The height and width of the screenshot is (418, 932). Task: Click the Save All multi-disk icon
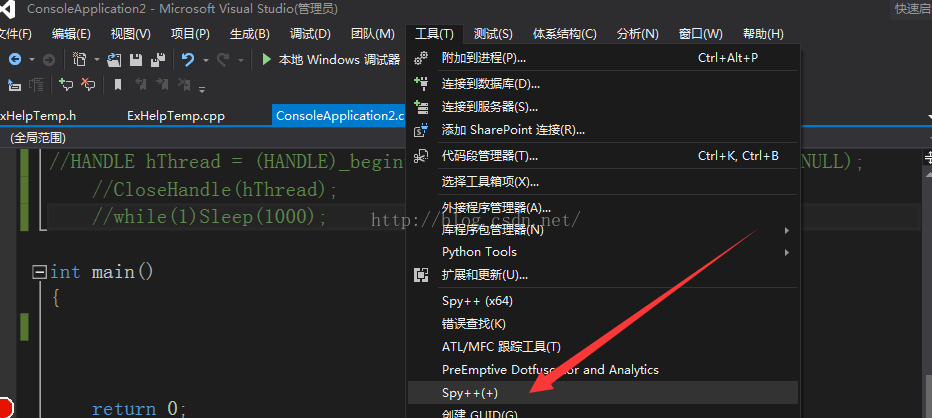point(158,59)
